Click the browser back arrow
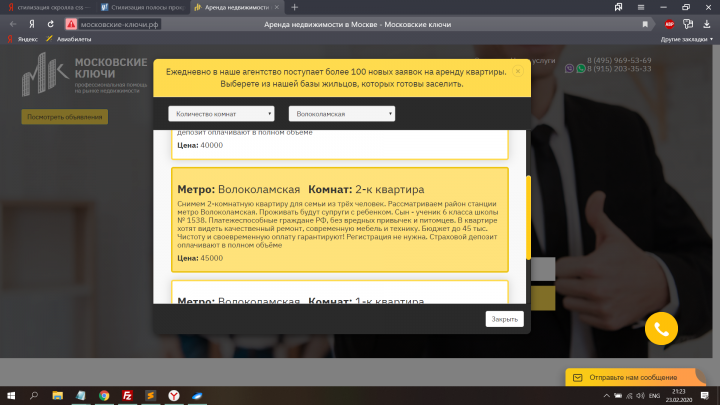The height and width of the screenshot is (405, 720). [13, 24]
